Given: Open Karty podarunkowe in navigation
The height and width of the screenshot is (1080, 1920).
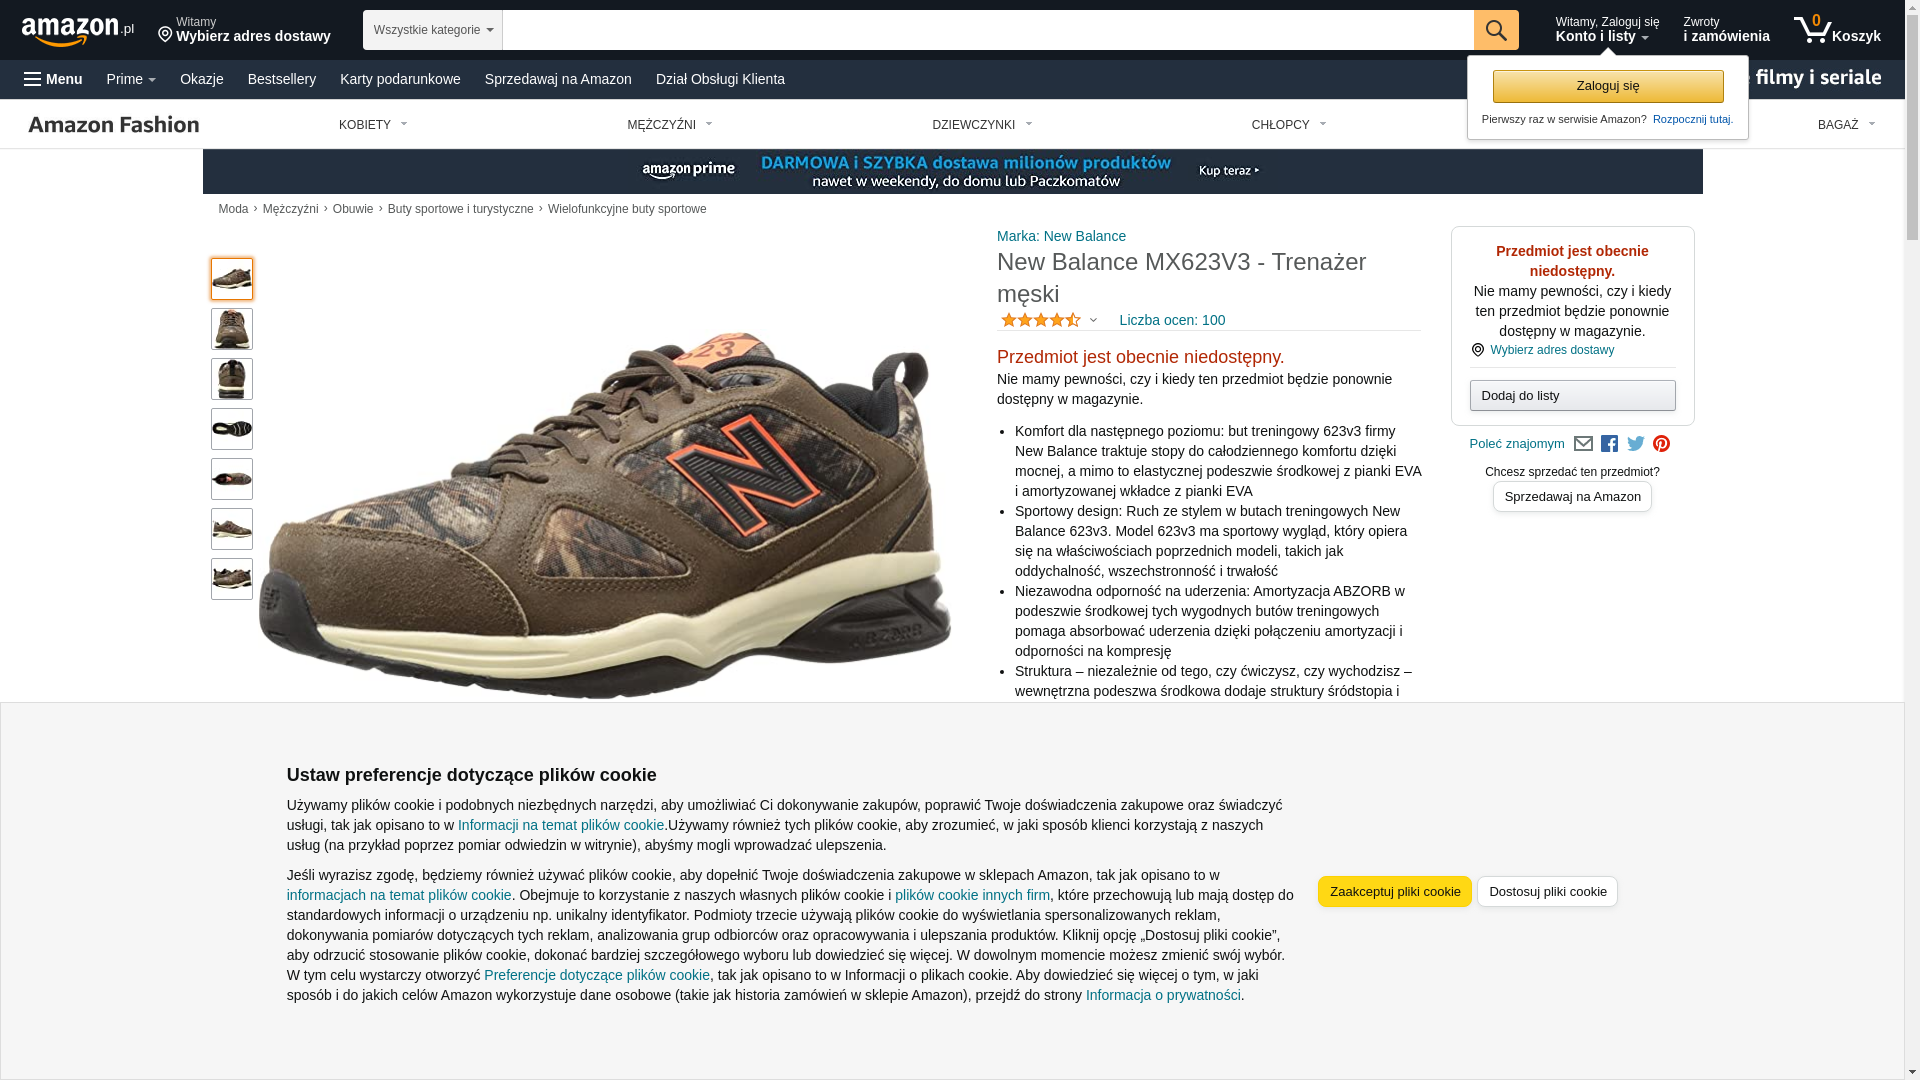Looking at the screenshot, I should click(x=400, y=79).
